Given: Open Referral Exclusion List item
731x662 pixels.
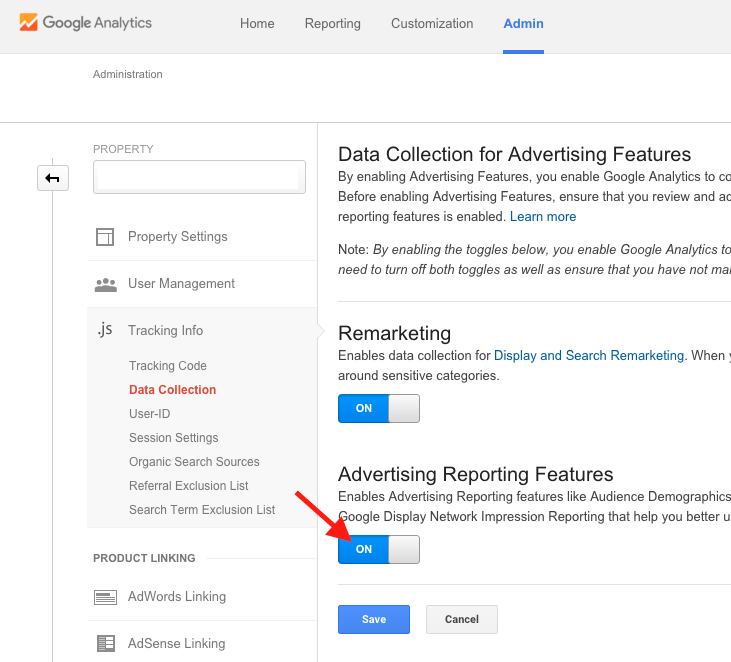Looking at the screenshot, I should [x=188, y=486].
